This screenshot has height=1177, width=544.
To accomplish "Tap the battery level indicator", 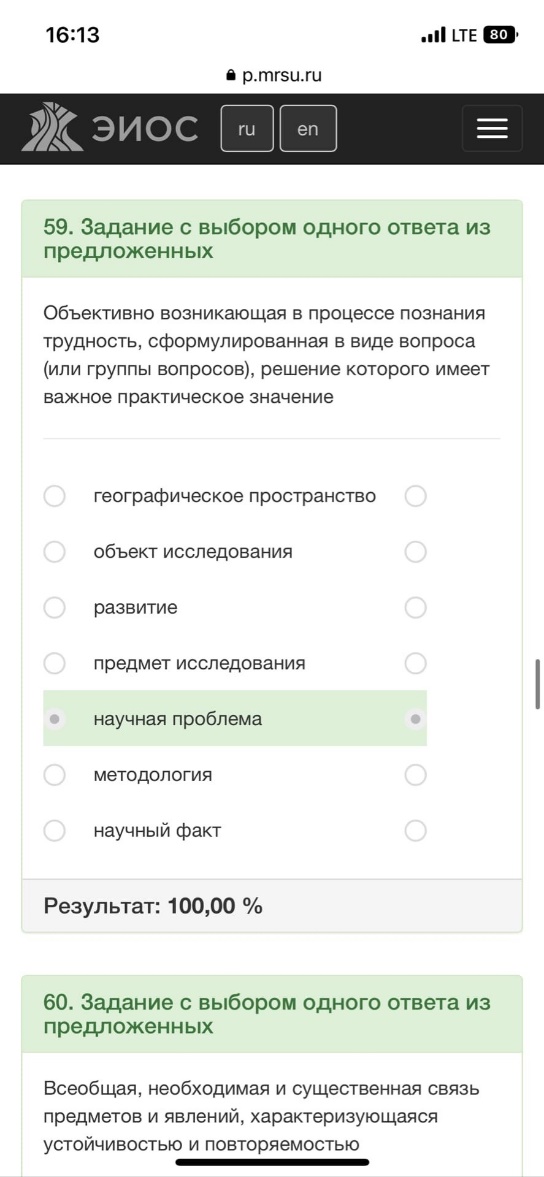I will click(500, 35).
